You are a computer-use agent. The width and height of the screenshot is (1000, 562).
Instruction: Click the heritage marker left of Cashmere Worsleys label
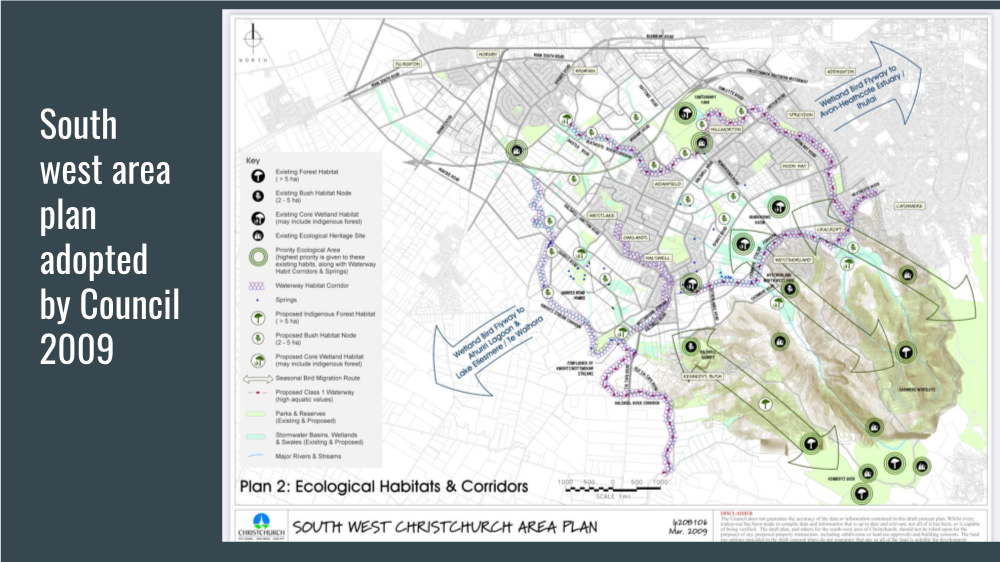click(874, 427)
